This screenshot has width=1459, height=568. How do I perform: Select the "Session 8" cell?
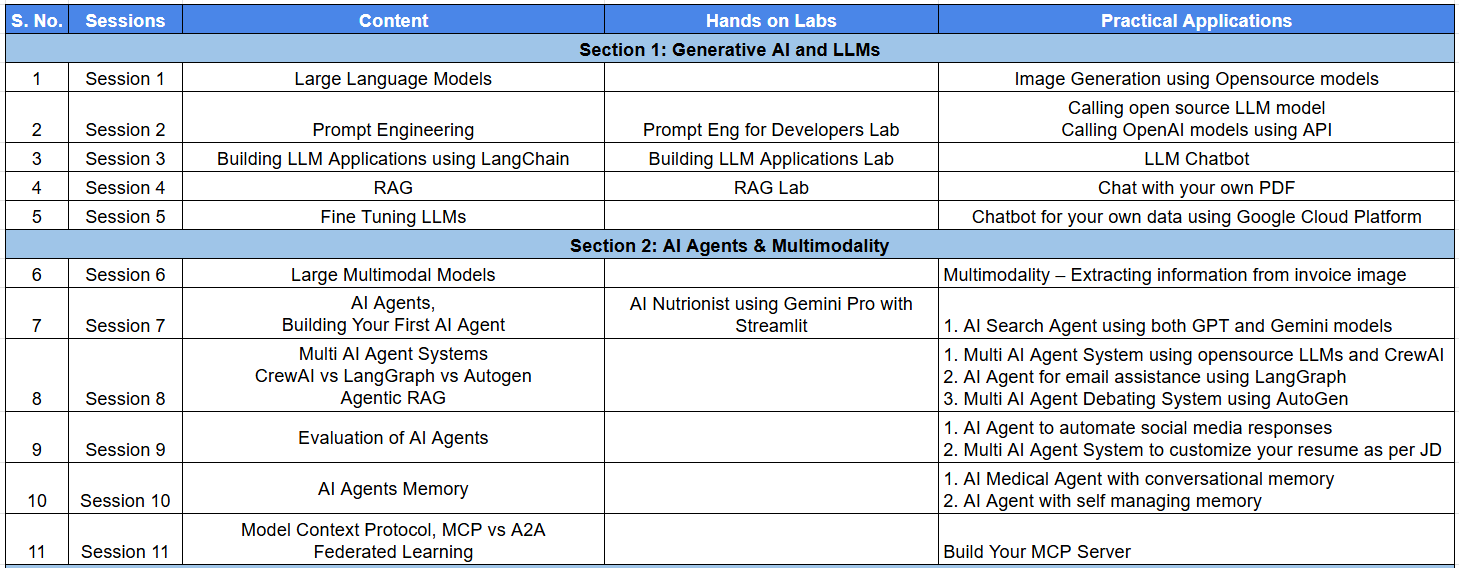click(125, 398)
